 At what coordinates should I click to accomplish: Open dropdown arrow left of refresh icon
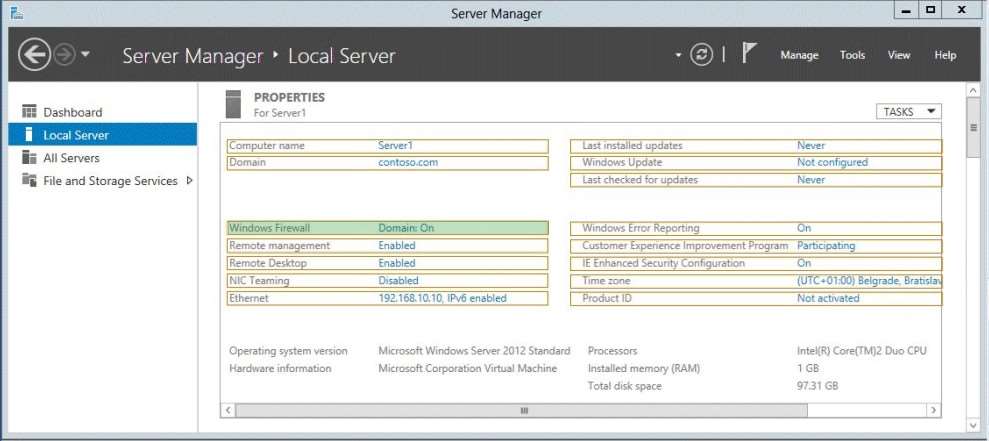point(678,55)
